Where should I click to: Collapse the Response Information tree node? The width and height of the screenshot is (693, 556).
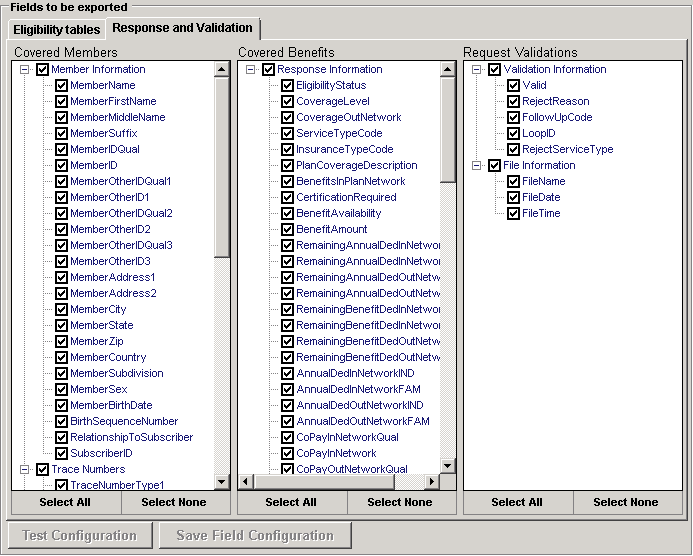(x=249, y=70)
